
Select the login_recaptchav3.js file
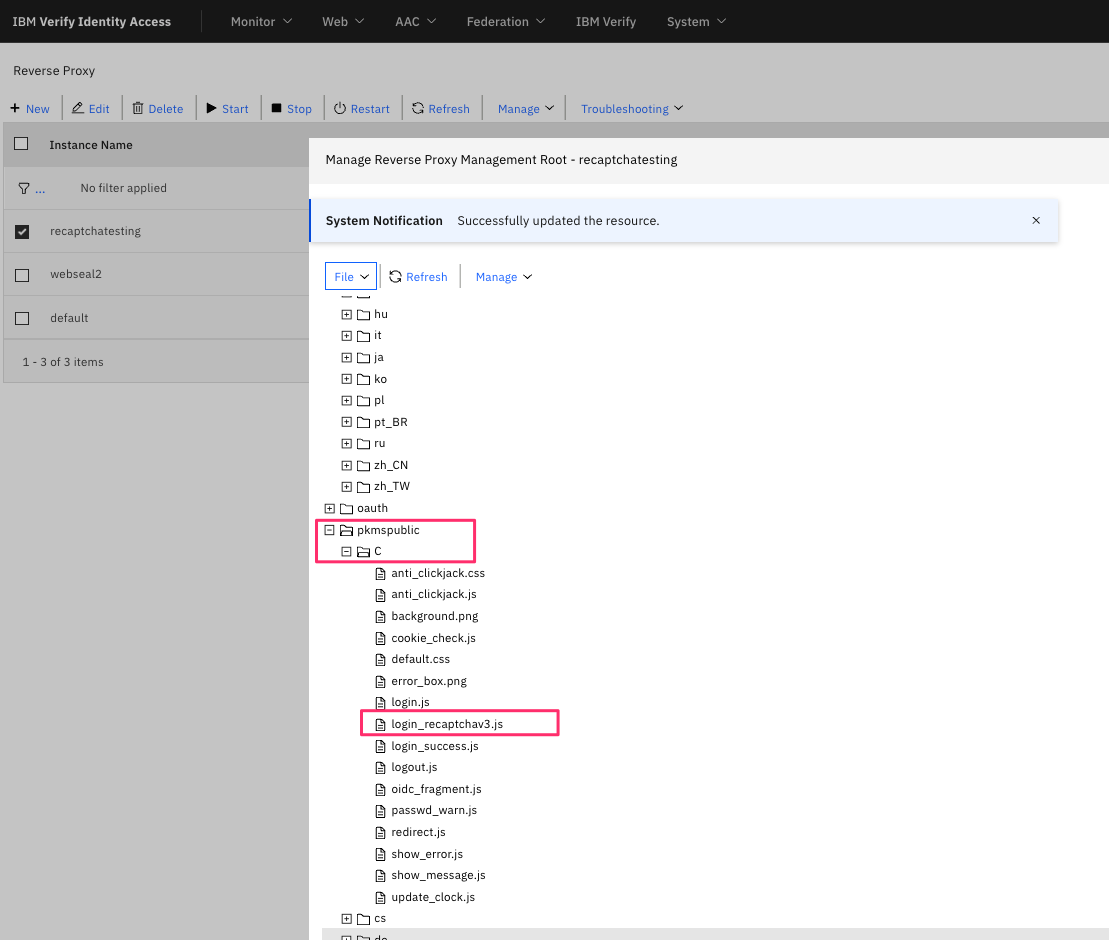[447, 724]
